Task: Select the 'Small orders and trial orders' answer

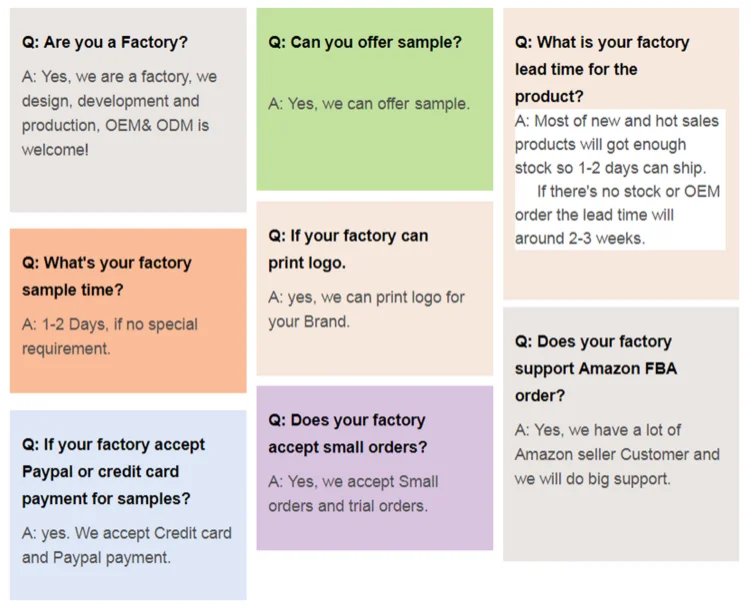Action: 352,494
